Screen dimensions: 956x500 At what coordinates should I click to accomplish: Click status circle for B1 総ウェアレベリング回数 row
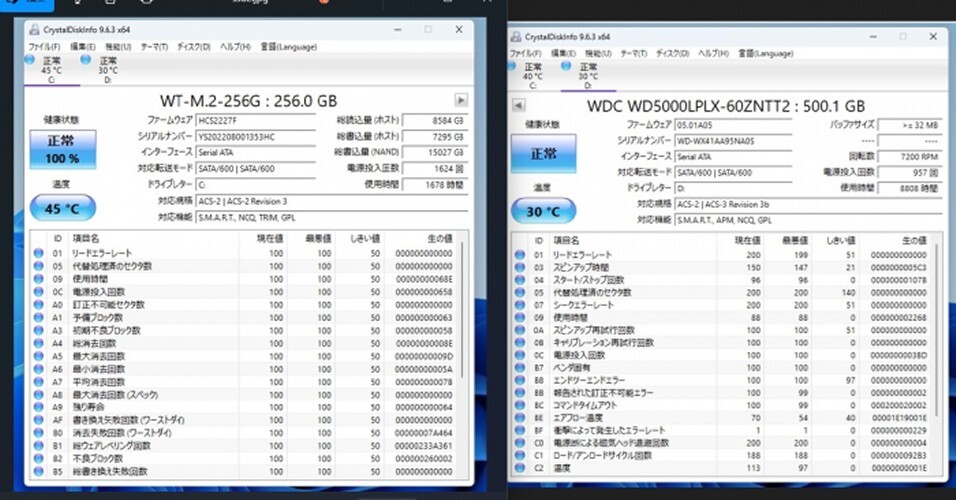point(38,446)
